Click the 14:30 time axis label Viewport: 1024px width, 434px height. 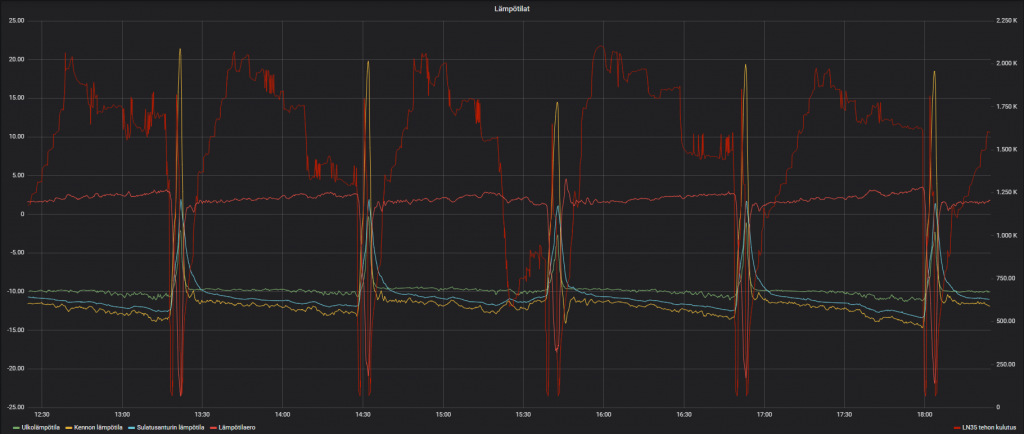362,414
